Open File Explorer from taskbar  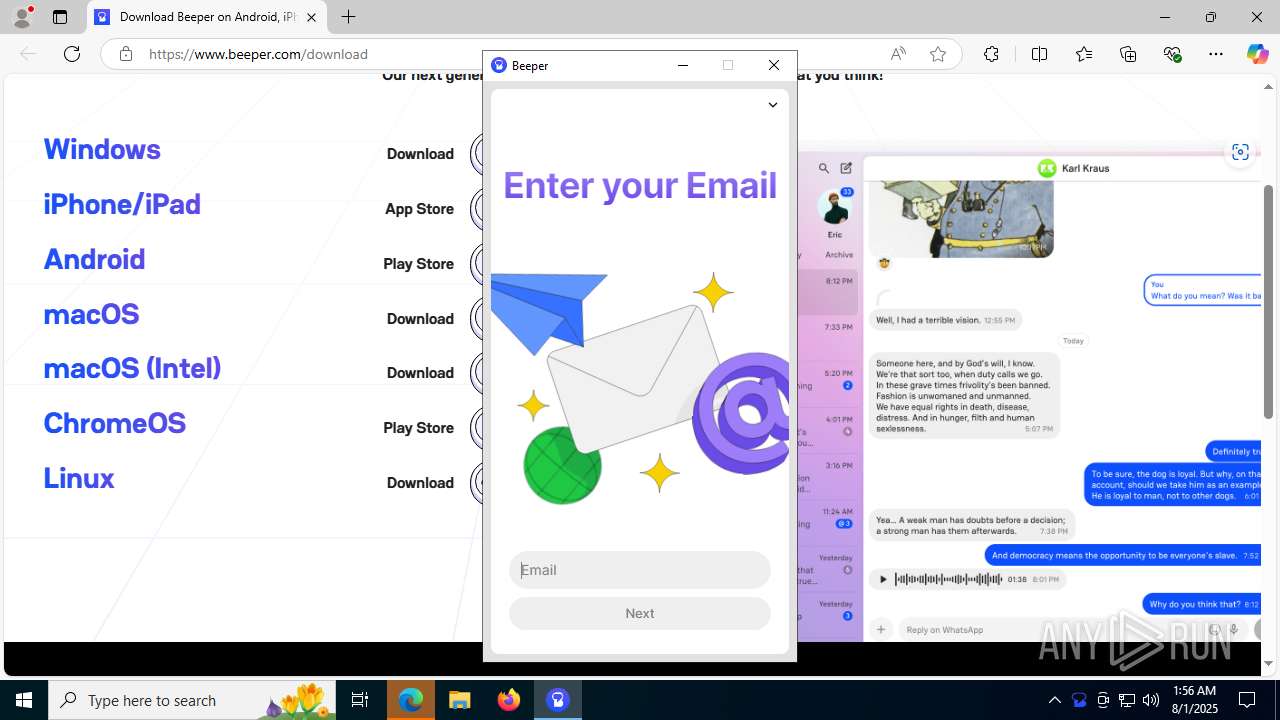pyautogui.click(x=459, y=700)
